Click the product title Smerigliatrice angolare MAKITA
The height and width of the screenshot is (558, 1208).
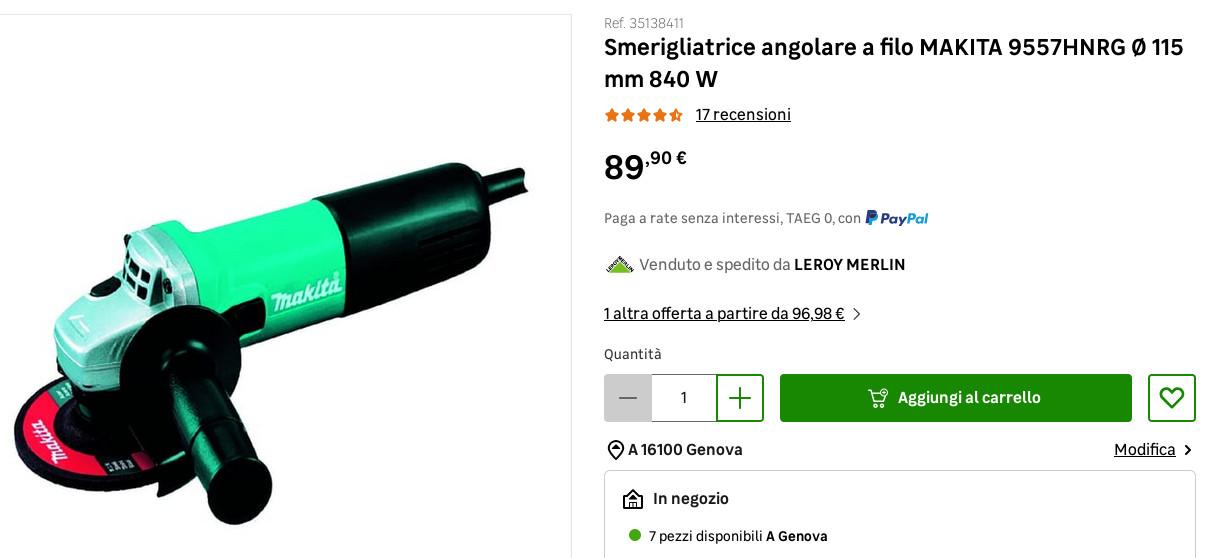click(894, 63)
